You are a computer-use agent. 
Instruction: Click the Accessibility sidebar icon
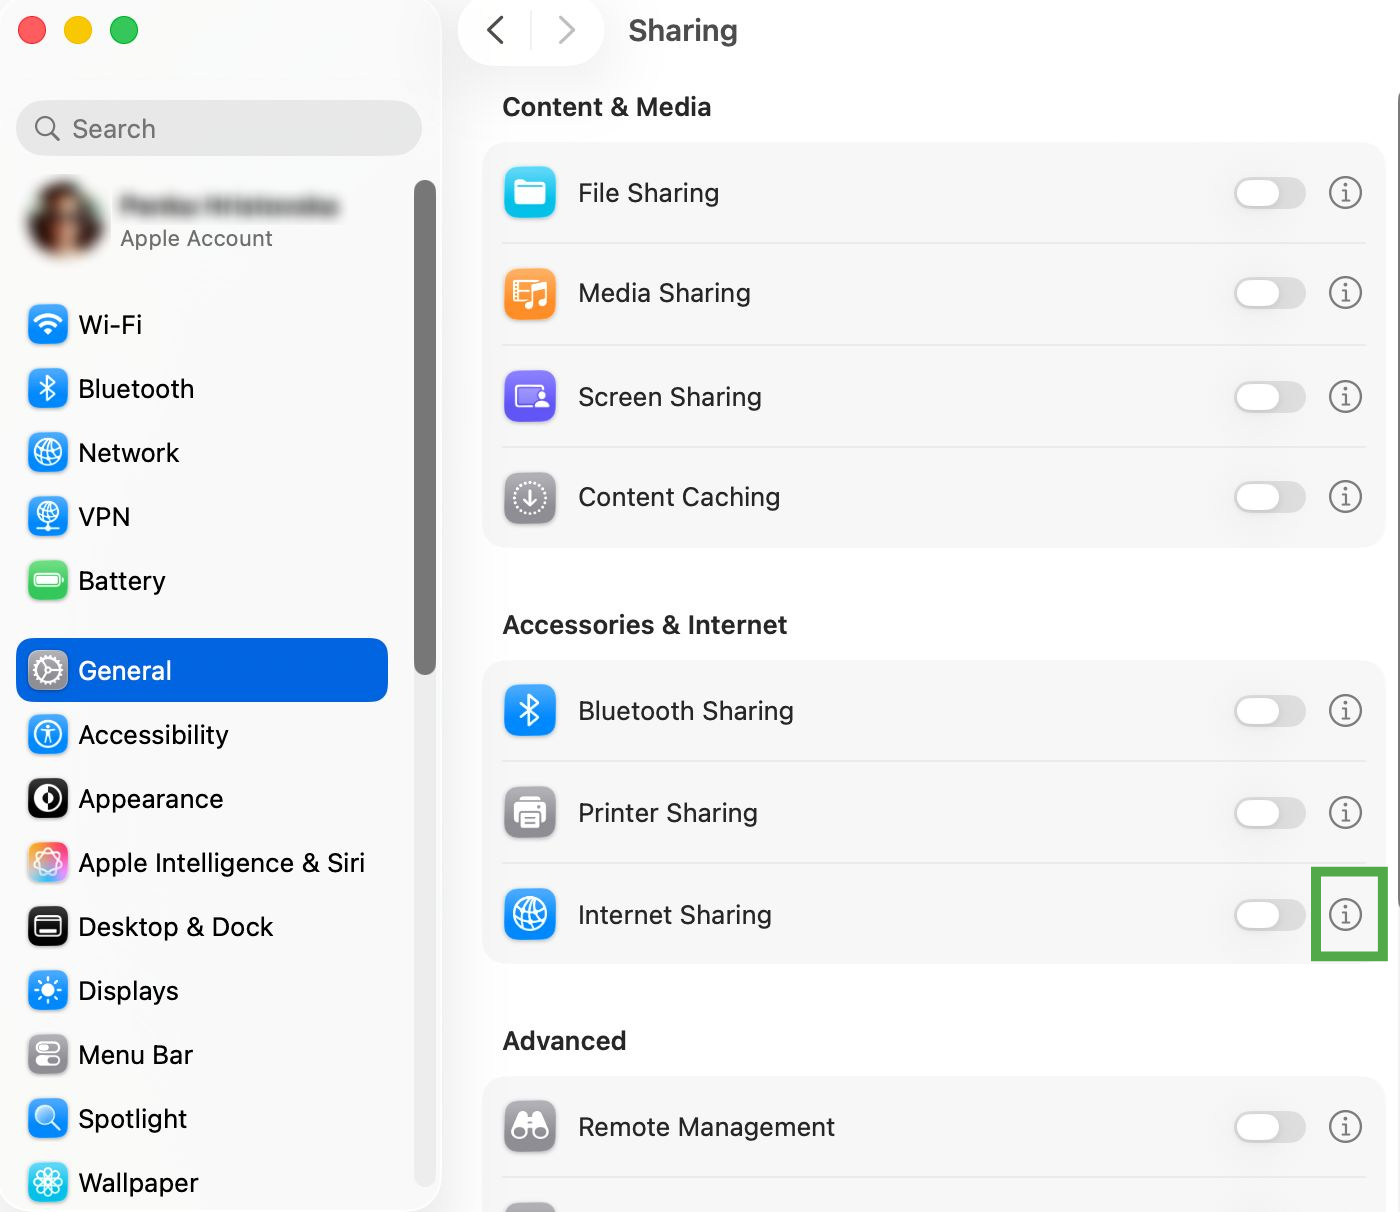coord(48,735)
